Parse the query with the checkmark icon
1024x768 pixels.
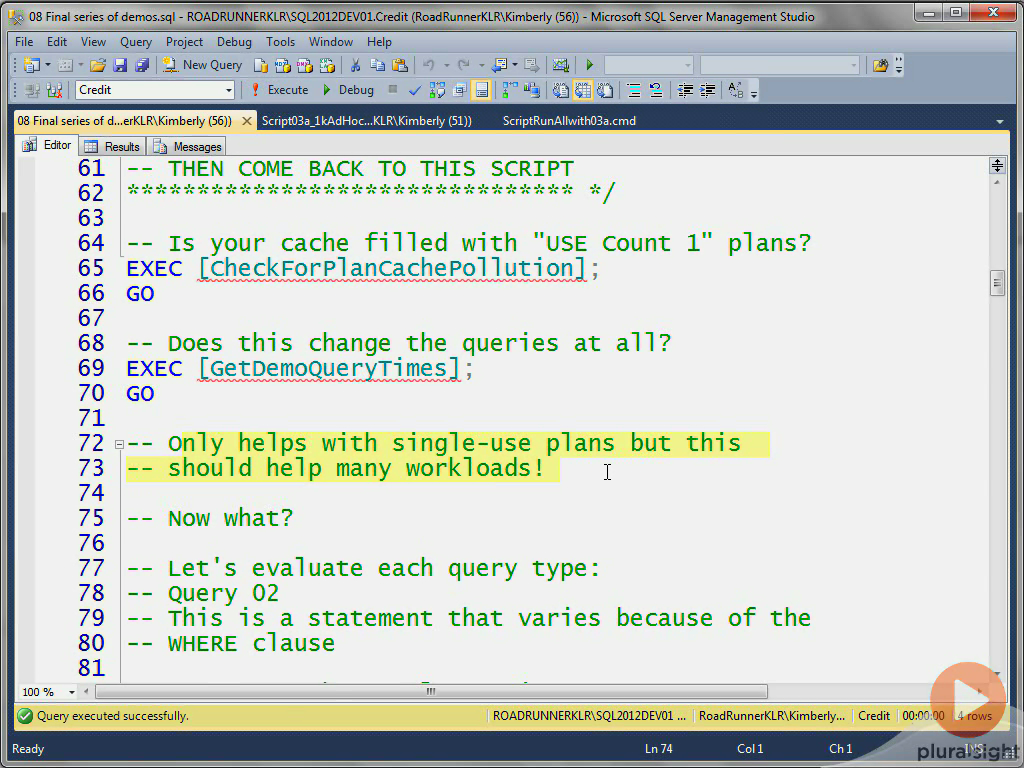tap(414, 90)
